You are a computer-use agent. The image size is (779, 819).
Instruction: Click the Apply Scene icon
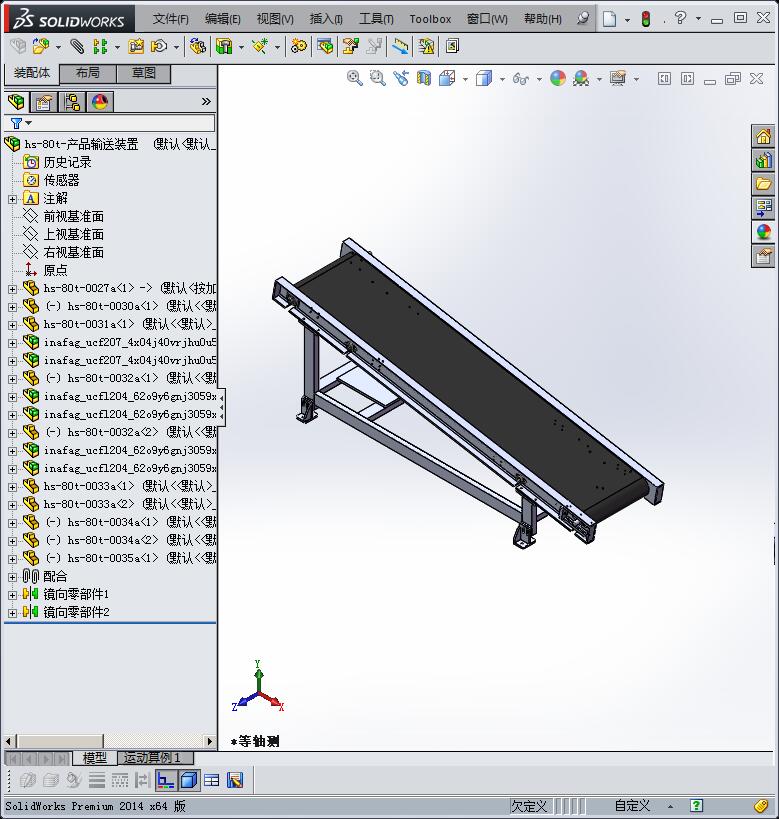click(x=581, y=78)
